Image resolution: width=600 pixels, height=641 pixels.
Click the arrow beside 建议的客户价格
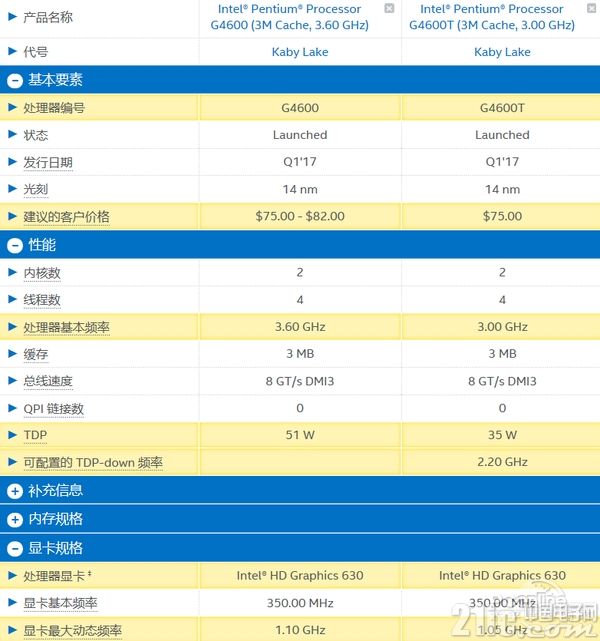12,216
